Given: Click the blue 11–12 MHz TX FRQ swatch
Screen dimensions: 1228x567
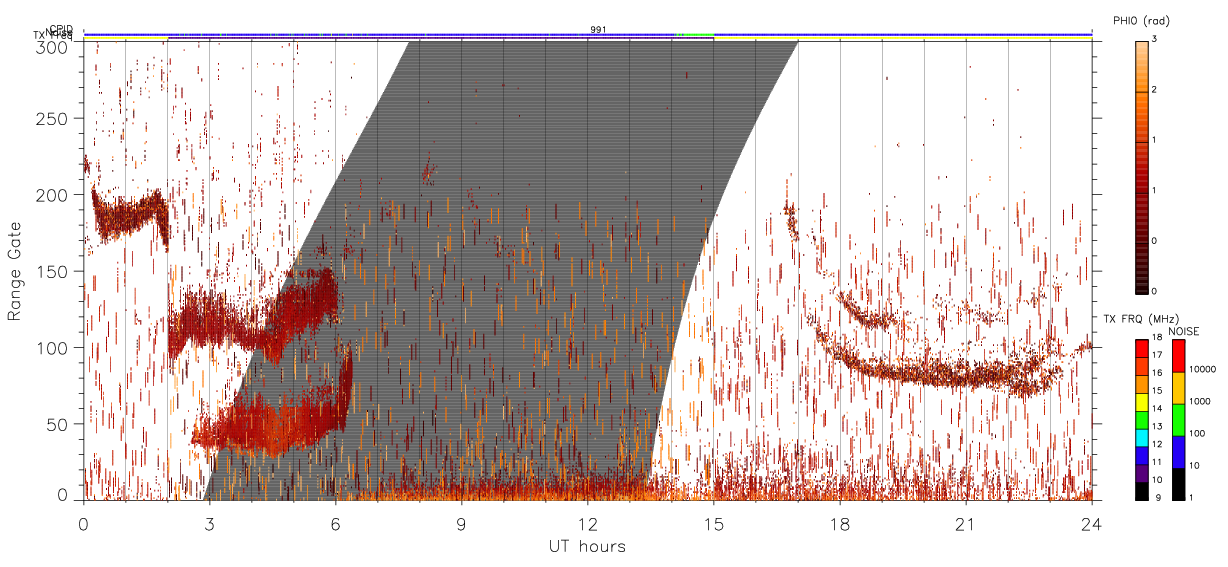Looking at the screenshot, I should [x=1142, y=456].
